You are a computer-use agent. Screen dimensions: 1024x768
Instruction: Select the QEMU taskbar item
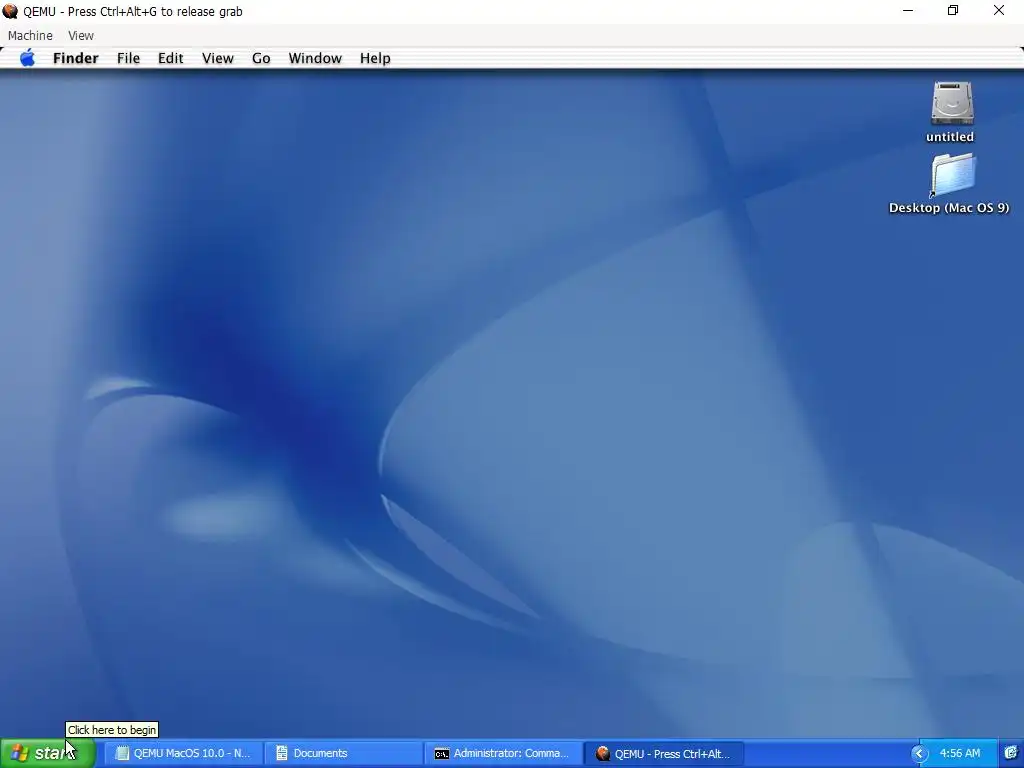tap(664, 753)
